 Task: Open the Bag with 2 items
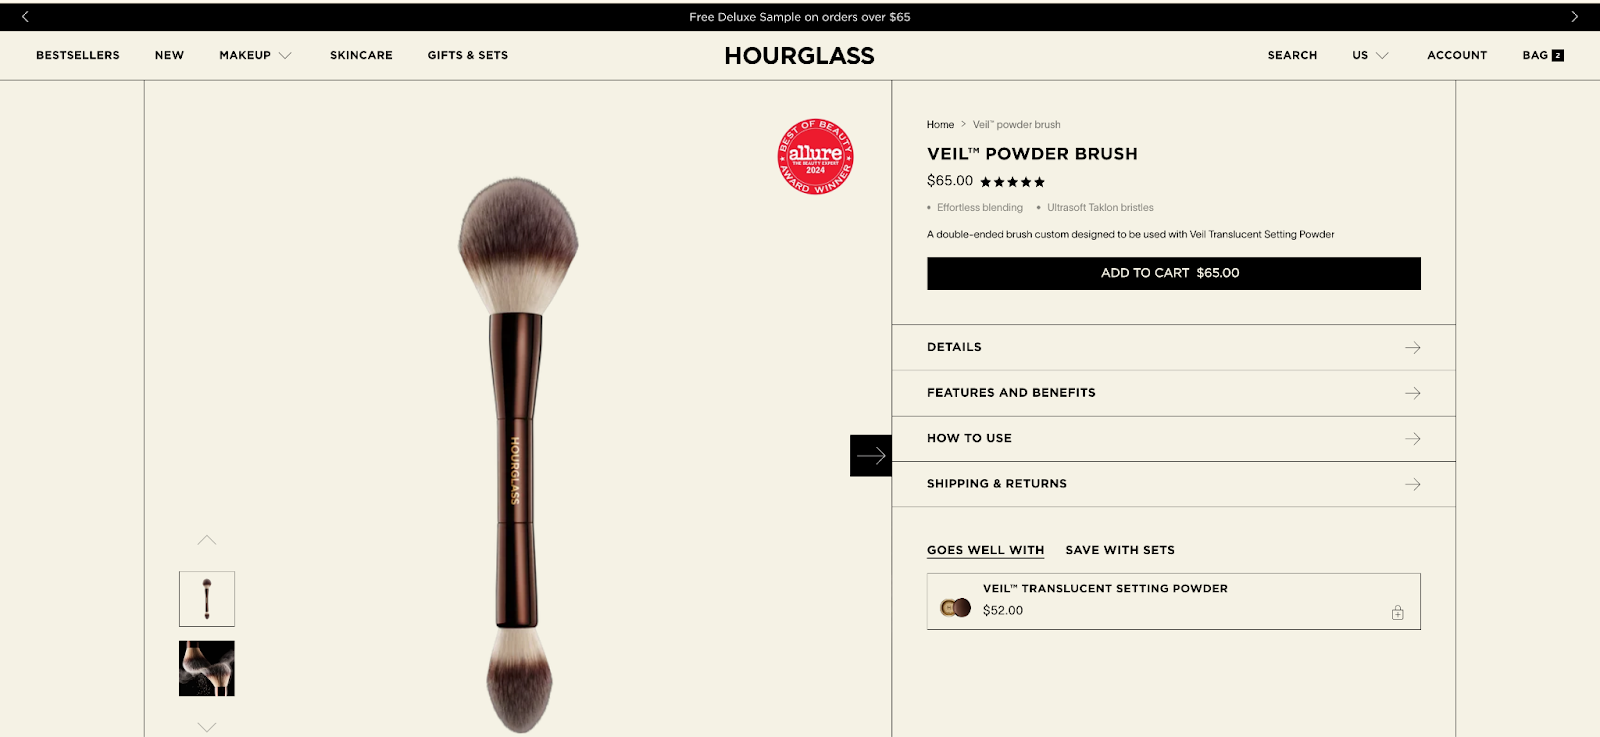click(x=1543, y=55)
